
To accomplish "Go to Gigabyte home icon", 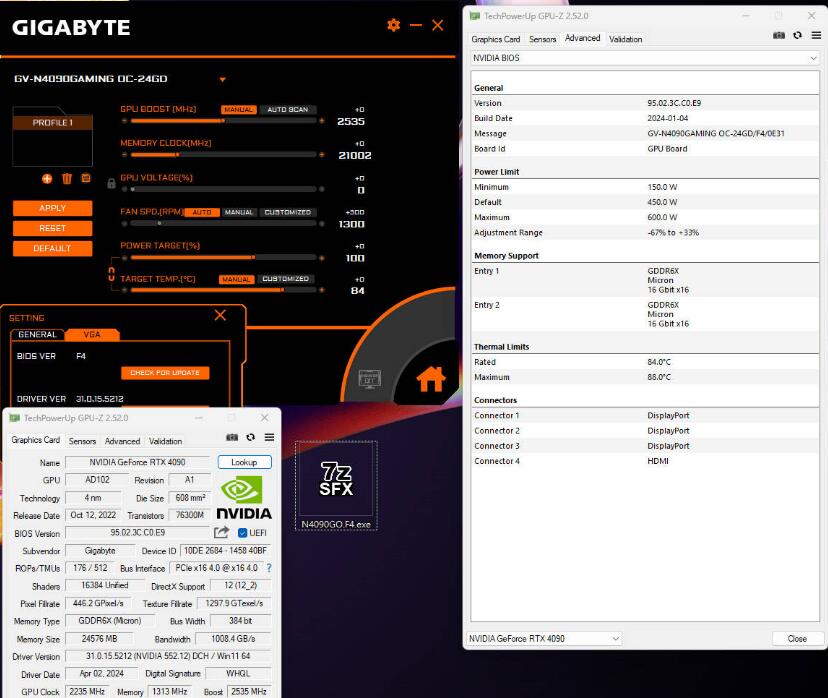I will click(x=430, y=379).
